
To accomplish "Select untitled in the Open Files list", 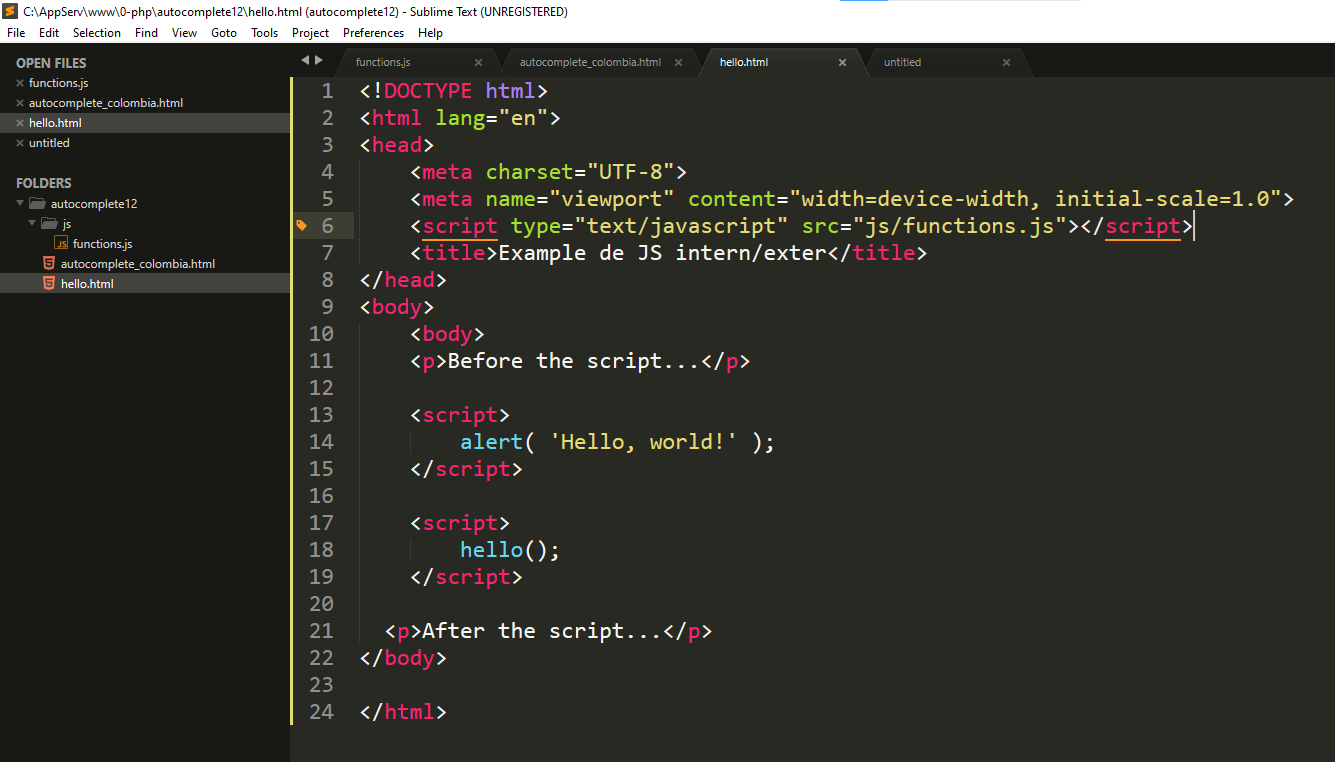I will 49,143.
